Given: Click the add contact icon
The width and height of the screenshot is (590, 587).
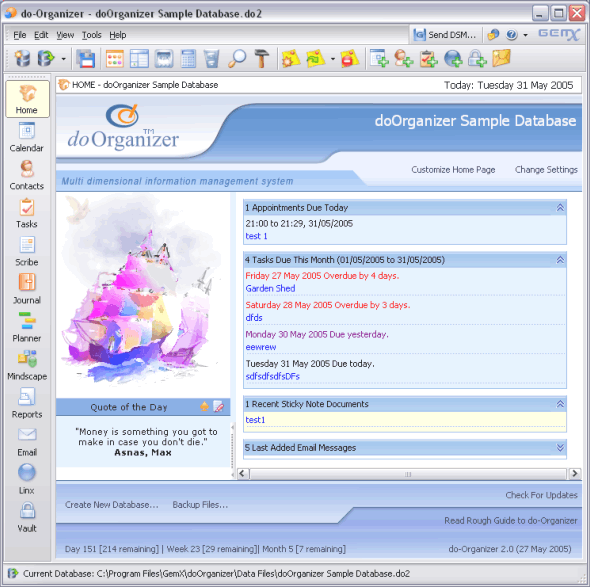Looking at the screenshot, I should (403, 58).
